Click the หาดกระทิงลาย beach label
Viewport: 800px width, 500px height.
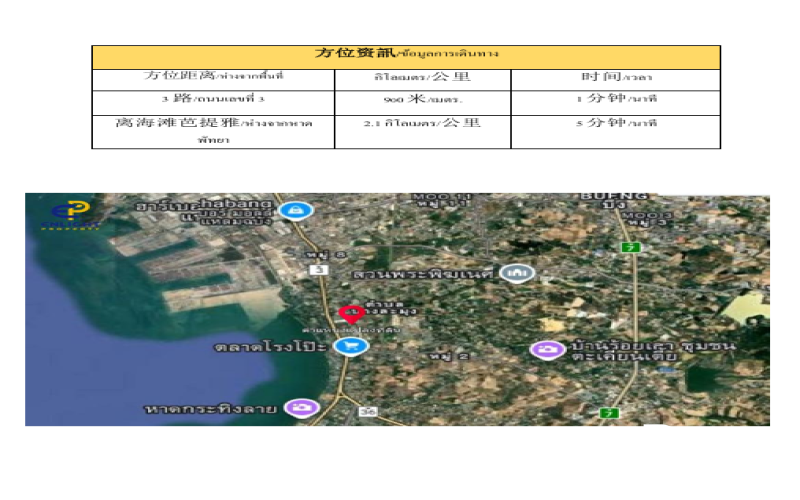(x=214, y=408)
